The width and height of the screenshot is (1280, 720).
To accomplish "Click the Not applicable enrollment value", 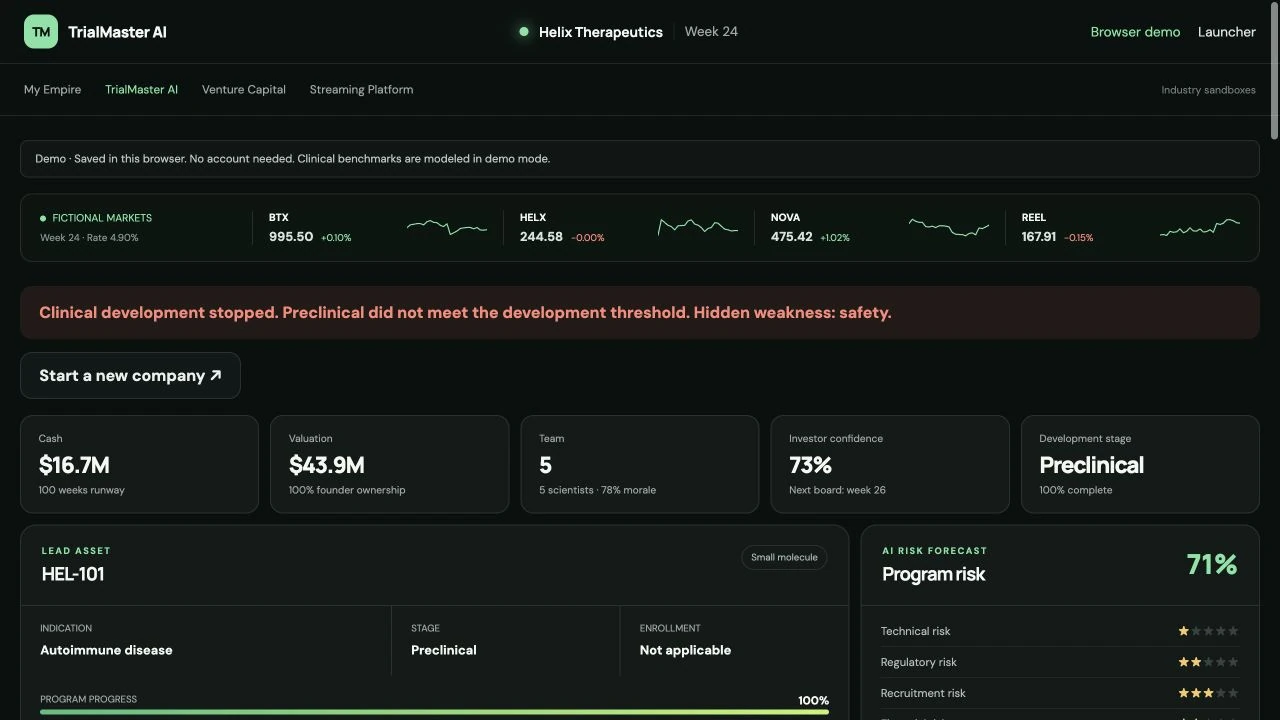I will 685,650.
